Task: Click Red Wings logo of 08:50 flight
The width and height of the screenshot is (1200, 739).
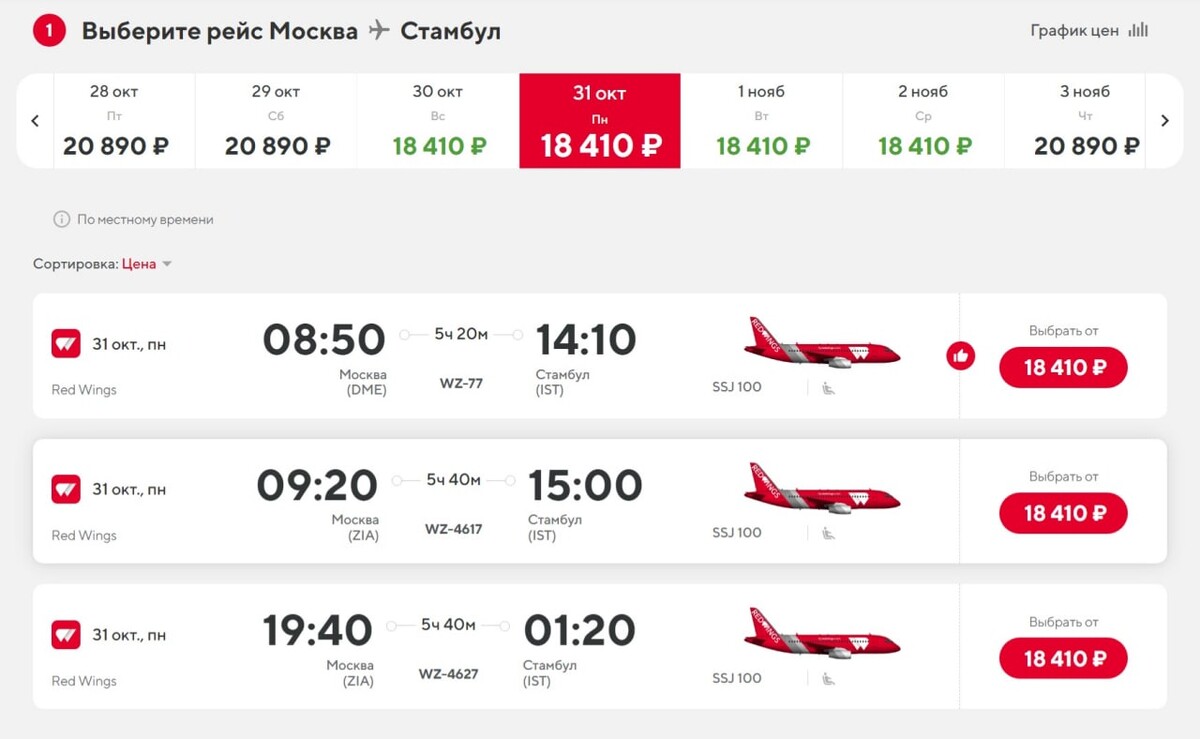Action: (x=66, y=344)
